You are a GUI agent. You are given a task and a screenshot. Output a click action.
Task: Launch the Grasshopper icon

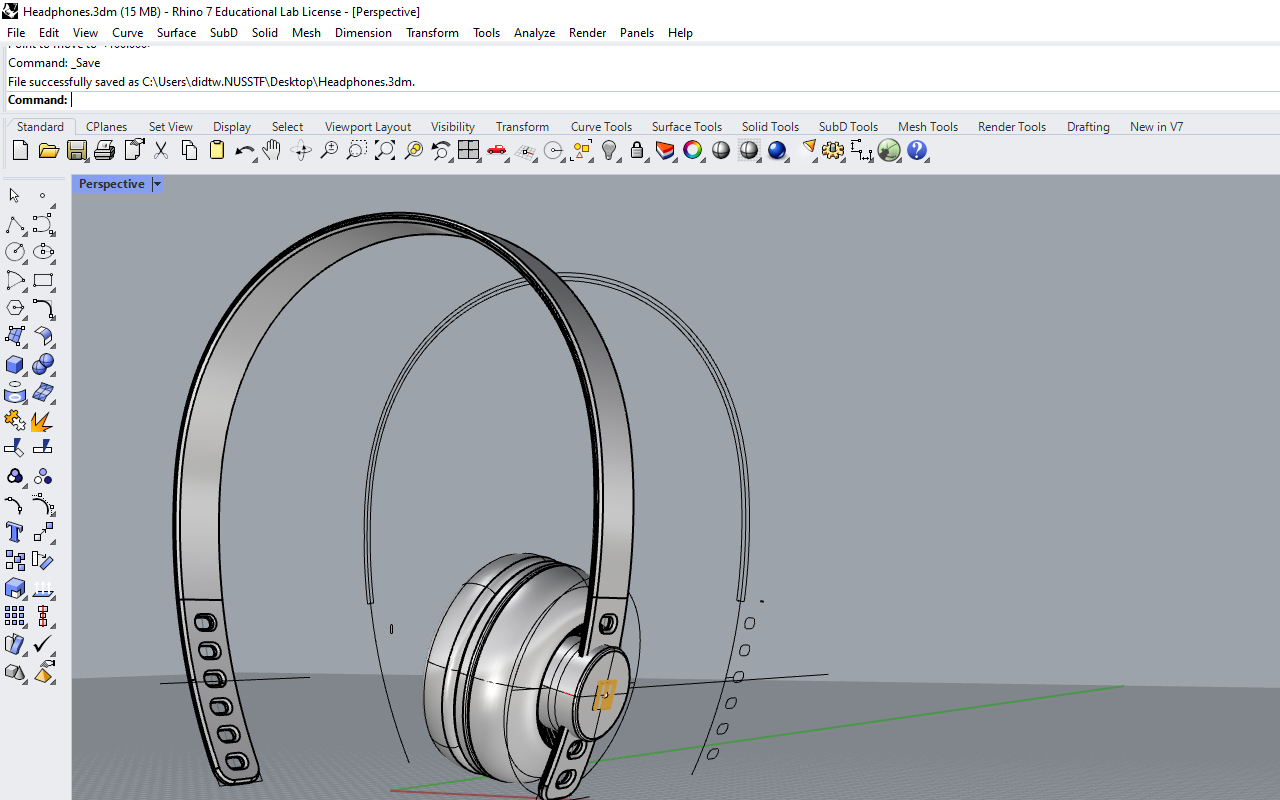[x=889, y=151]
